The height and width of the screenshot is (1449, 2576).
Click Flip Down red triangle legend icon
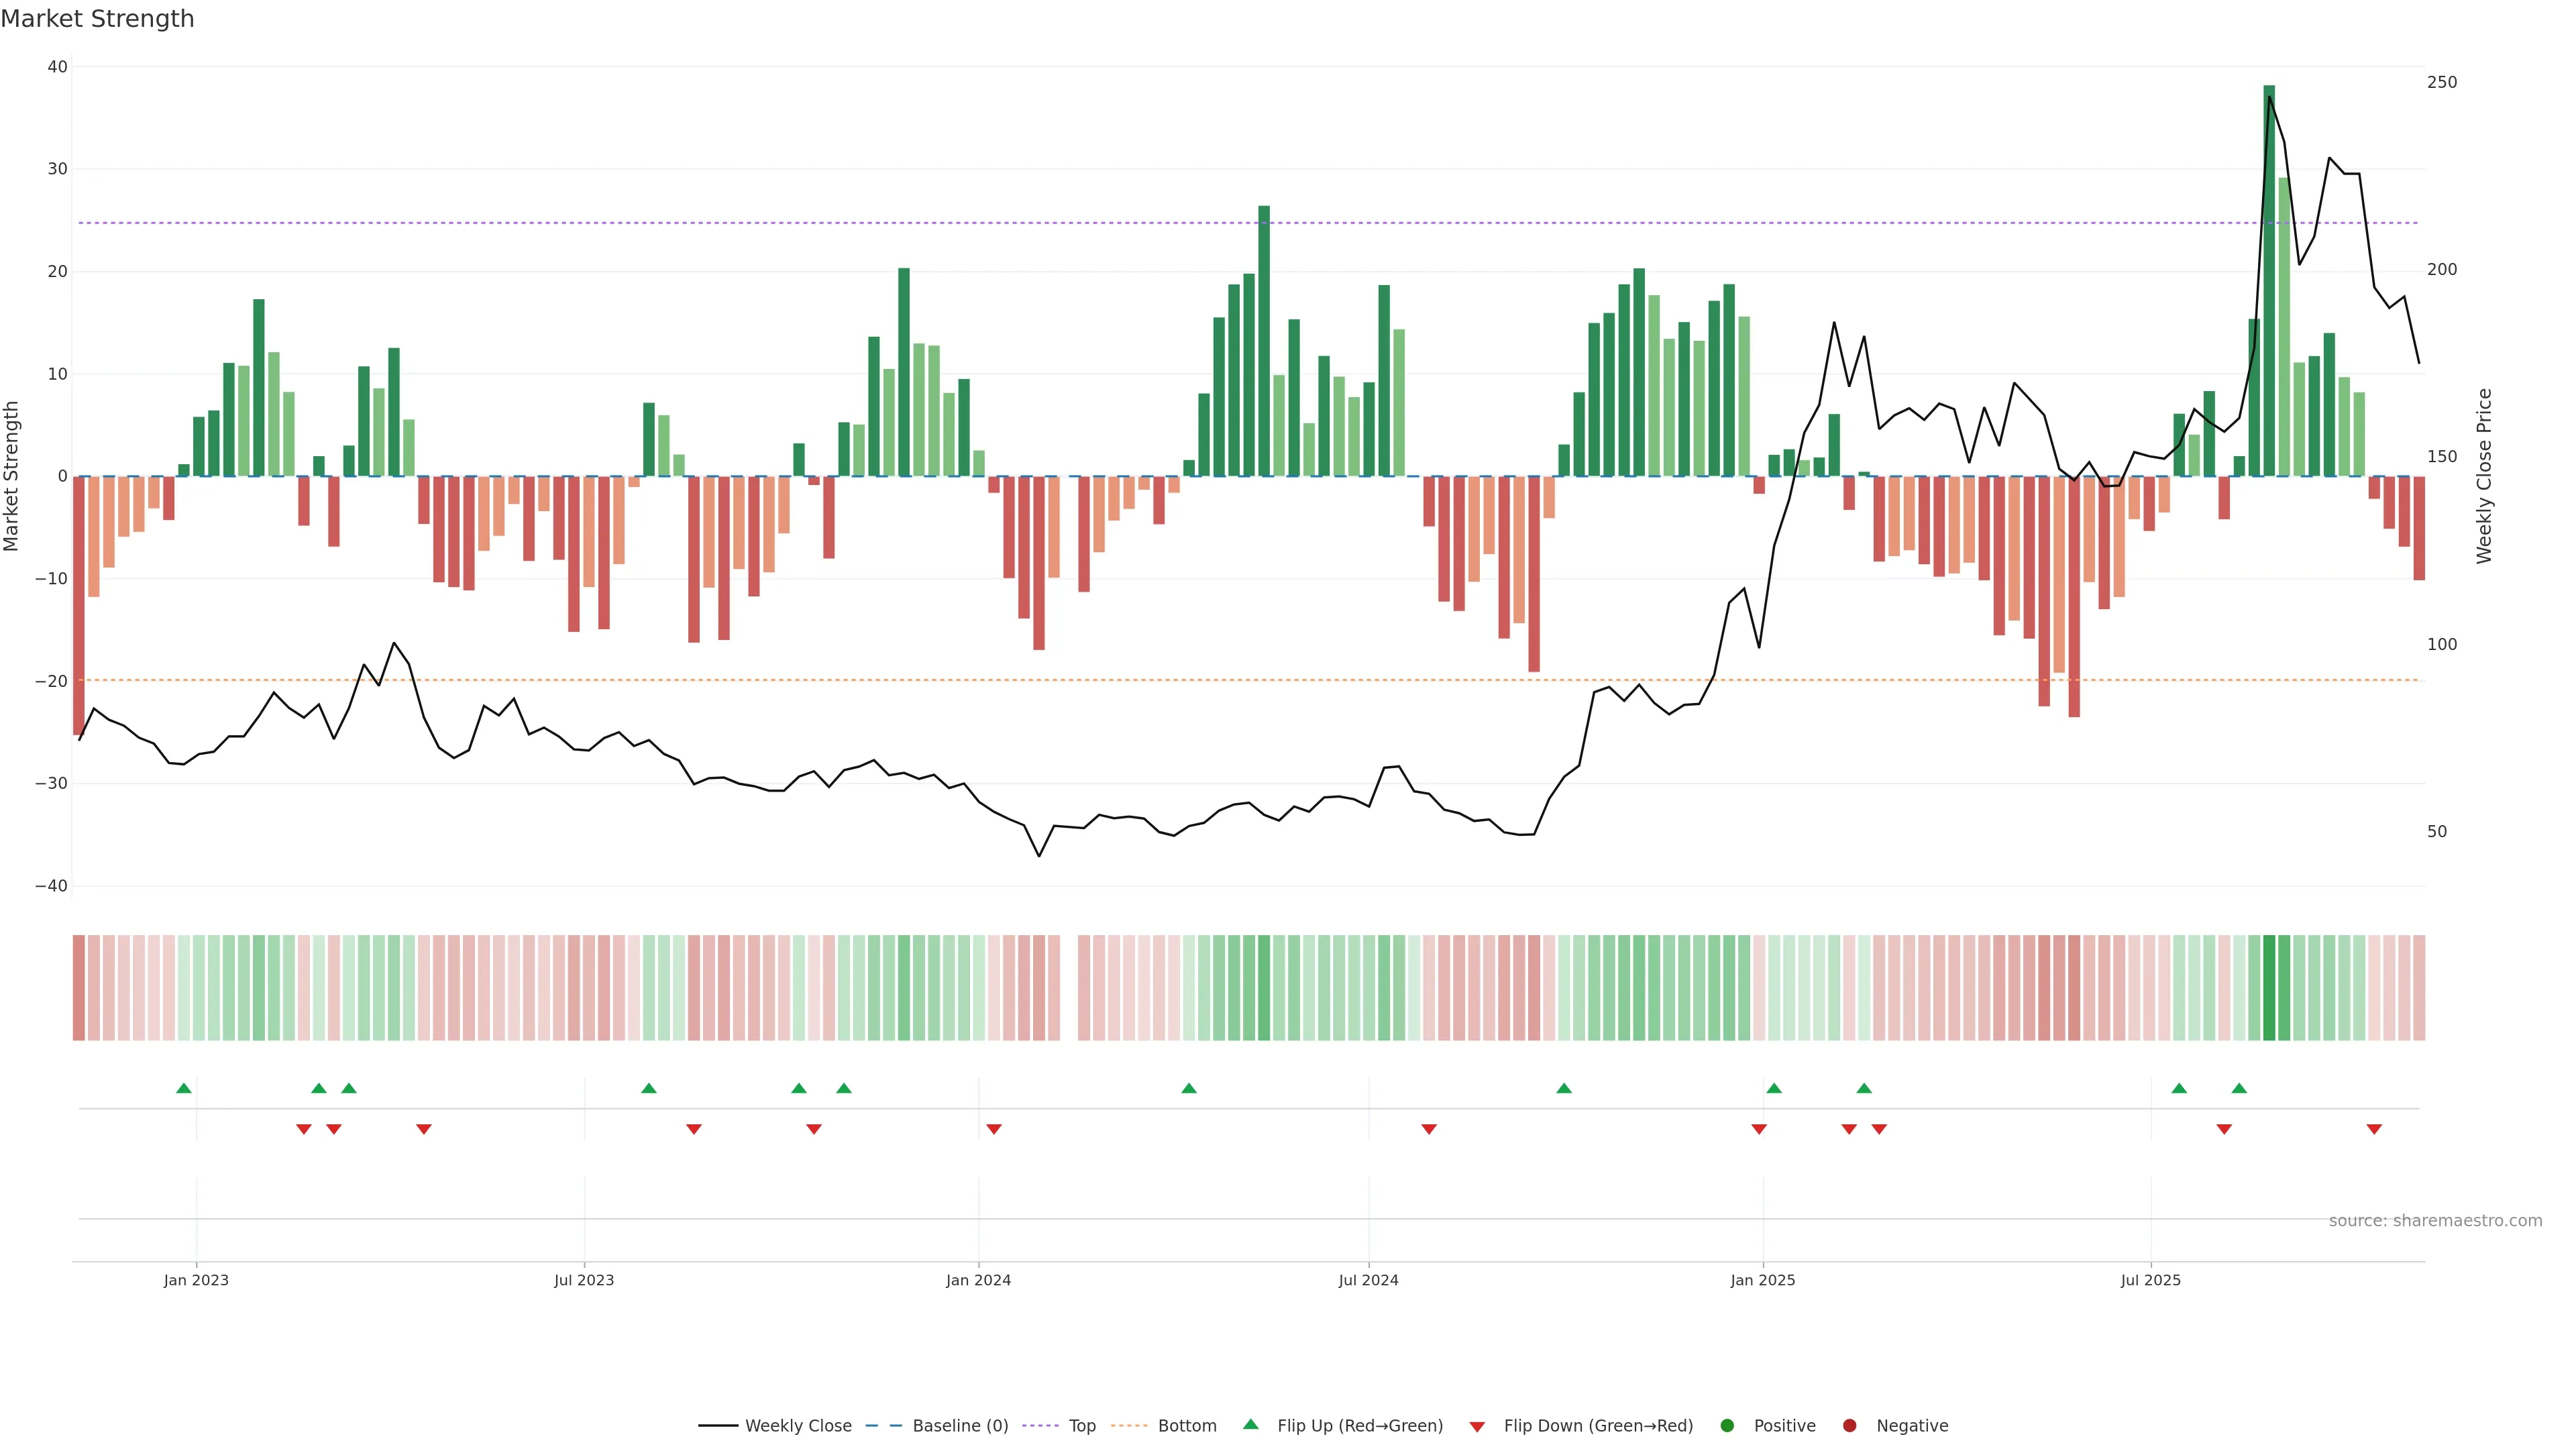coord(1477,1426)
